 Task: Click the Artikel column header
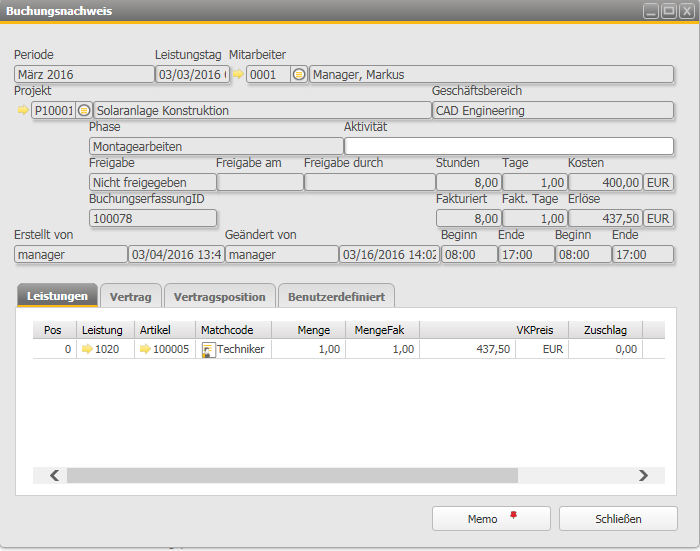(x=165, y=330)
